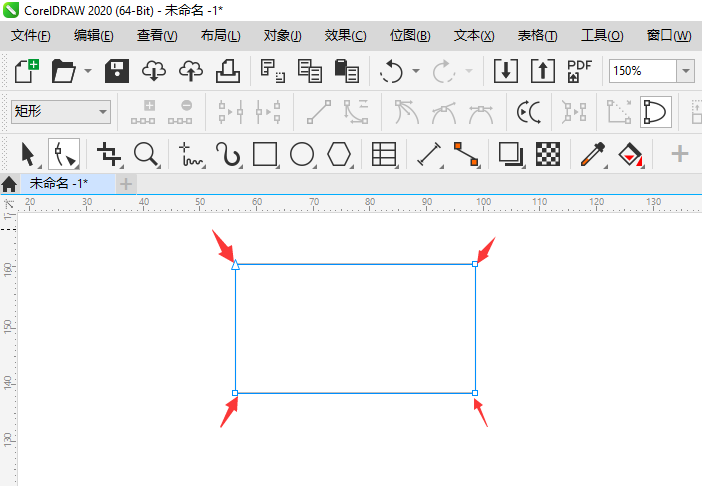
Task: Open the redo history dropdown arrow
Action: pyautogui.click(x=469, y=71)
